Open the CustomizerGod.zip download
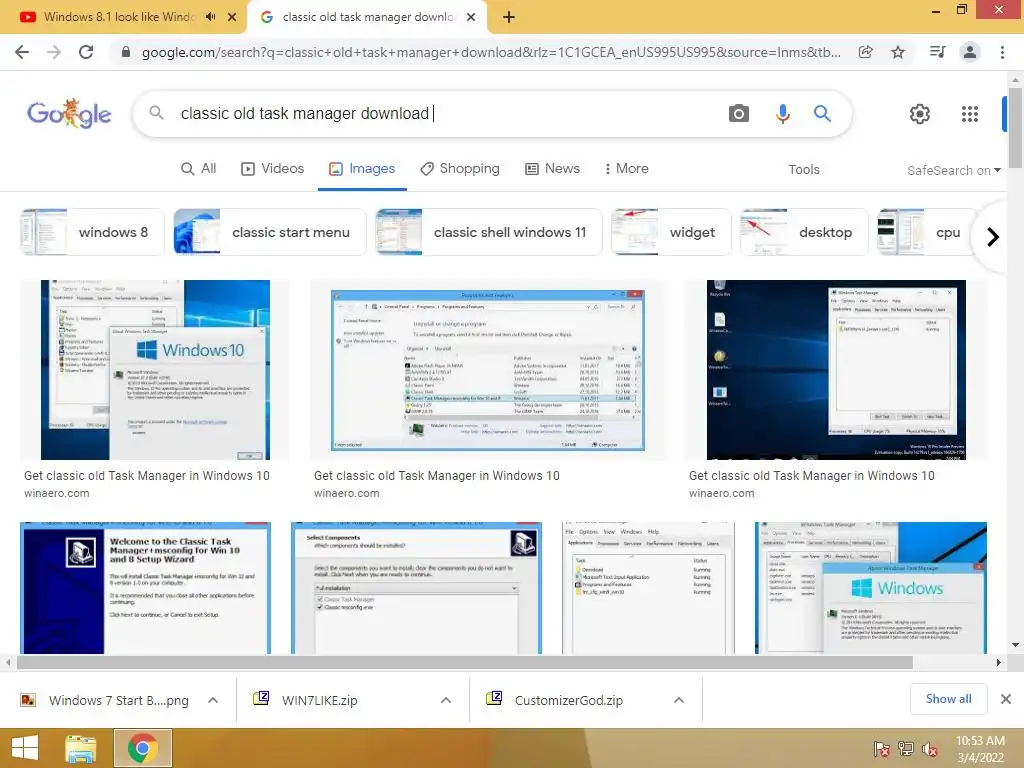 pyautogui.click(x=556, y=700)
